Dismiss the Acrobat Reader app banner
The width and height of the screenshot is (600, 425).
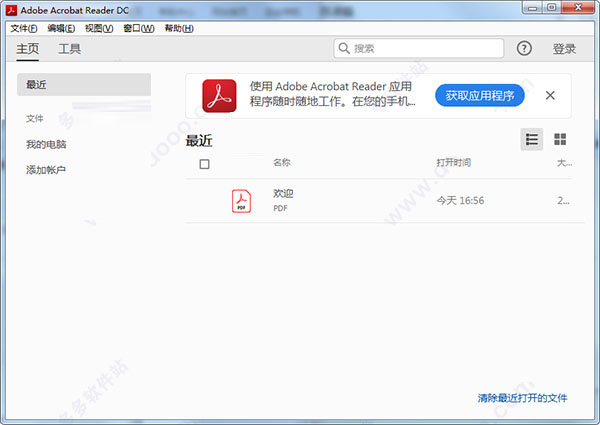click(x=550, y=95)
